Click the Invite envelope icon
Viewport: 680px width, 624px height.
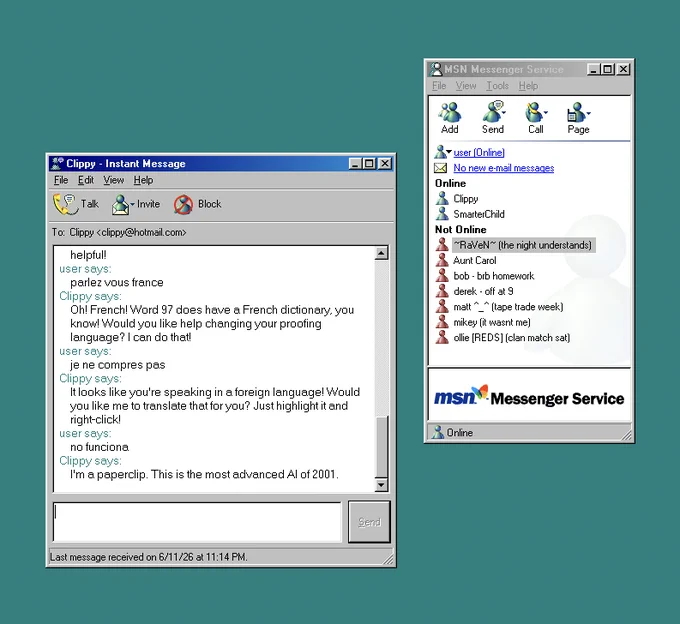click(120, 205)
